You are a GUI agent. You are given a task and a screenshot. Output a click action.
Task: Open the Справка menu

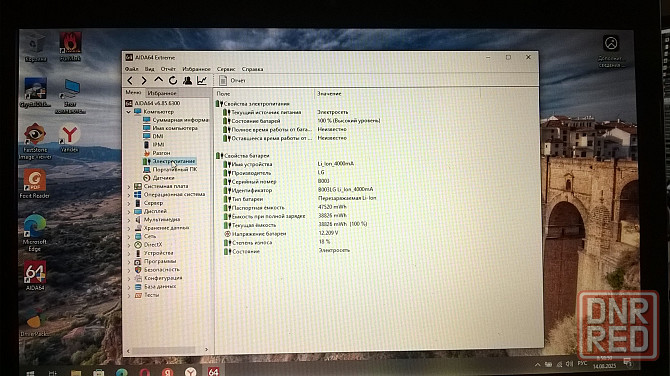[253, 69]
